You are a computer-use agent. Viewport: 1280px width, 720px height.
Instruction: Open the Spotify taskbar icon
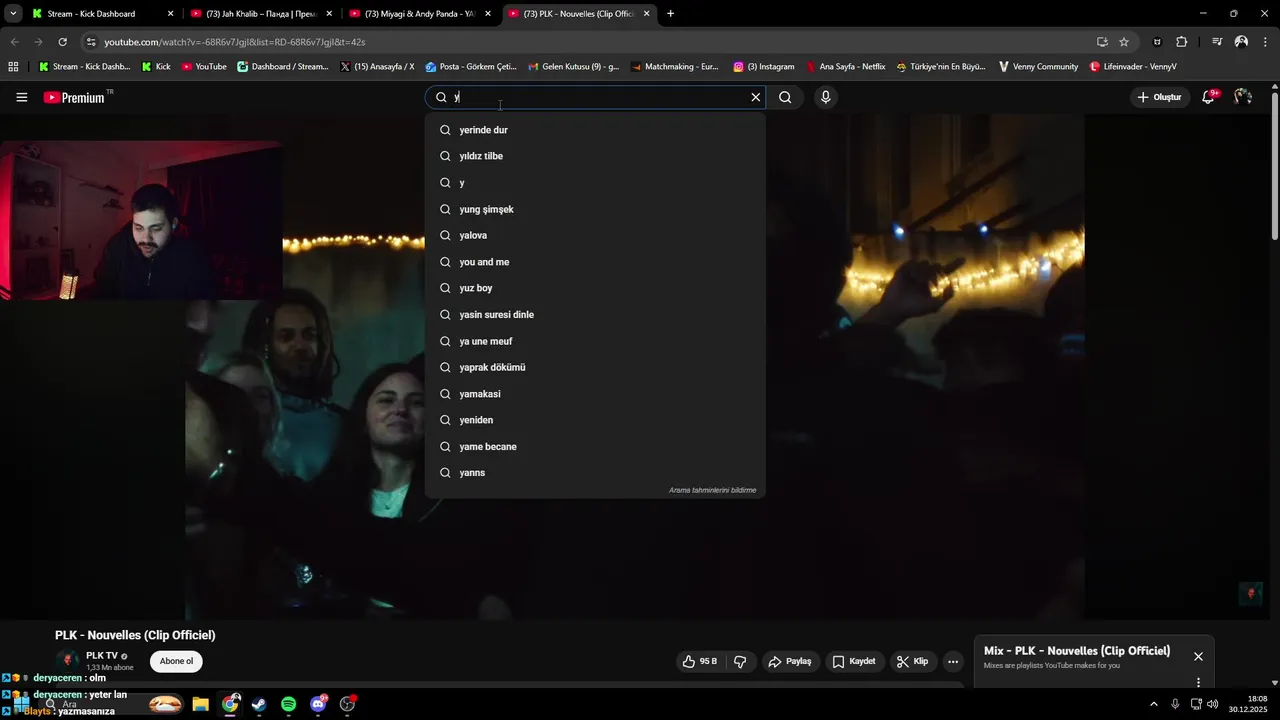[289, 704]
